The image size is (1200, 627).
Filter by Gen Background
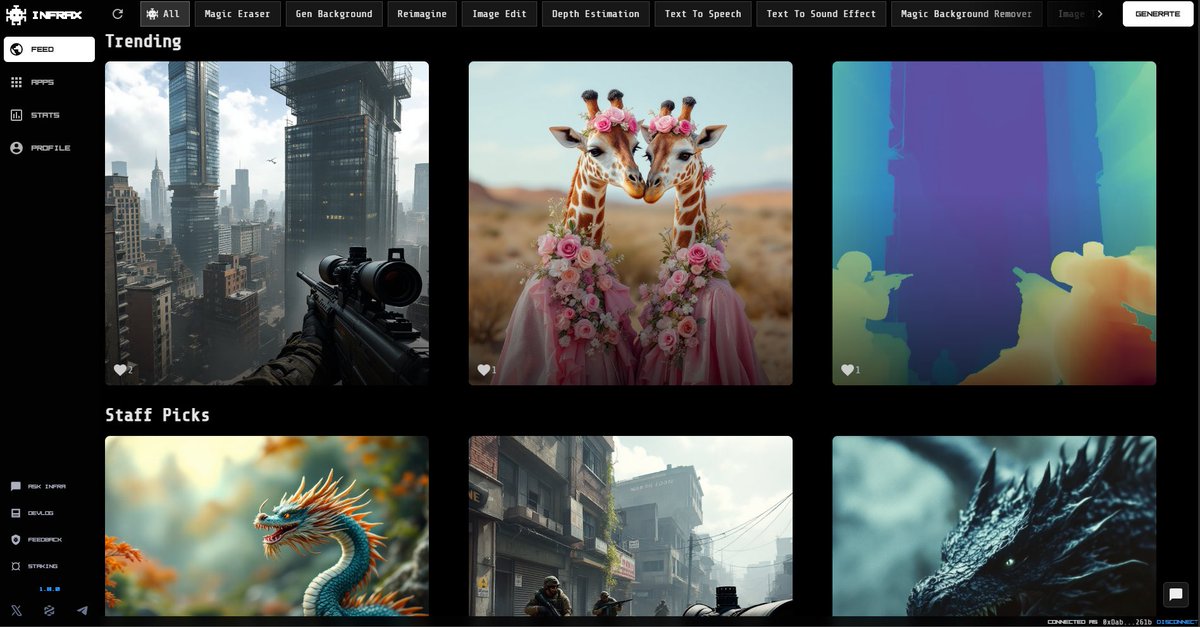tap(334, 14)
